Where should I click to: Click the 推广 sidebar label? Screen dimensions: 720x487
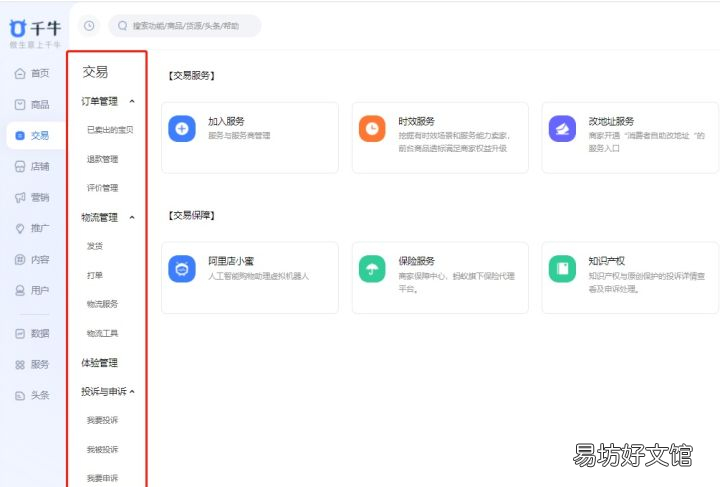[40, 228]
